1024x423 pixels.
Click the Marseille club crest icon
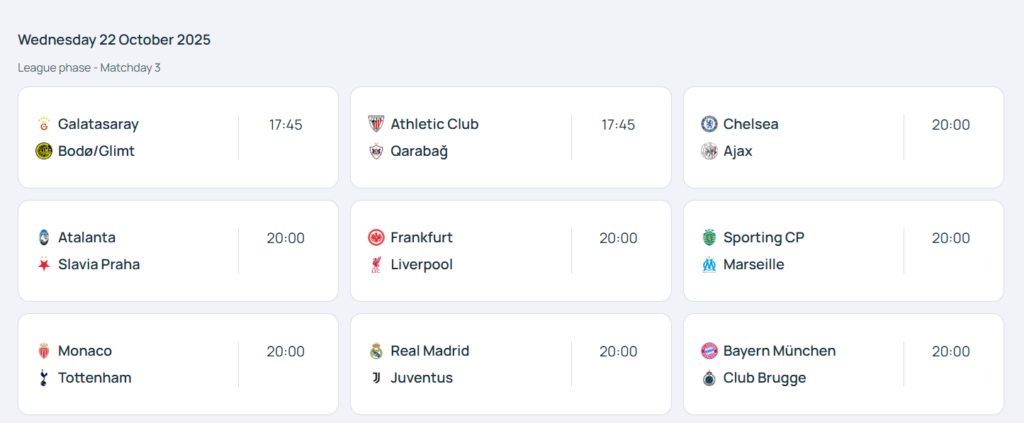[709, 264]
